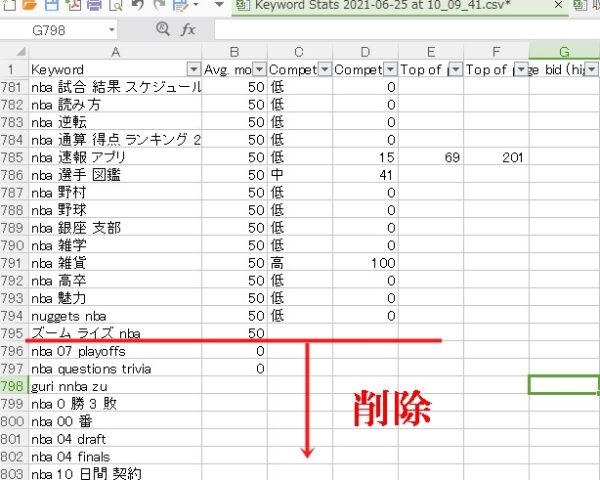The height and width of the screenshot is (480, 600).
Task: Click cell 'nba 04 draft'
Action: pyautogui.click(x=115, y=439)
